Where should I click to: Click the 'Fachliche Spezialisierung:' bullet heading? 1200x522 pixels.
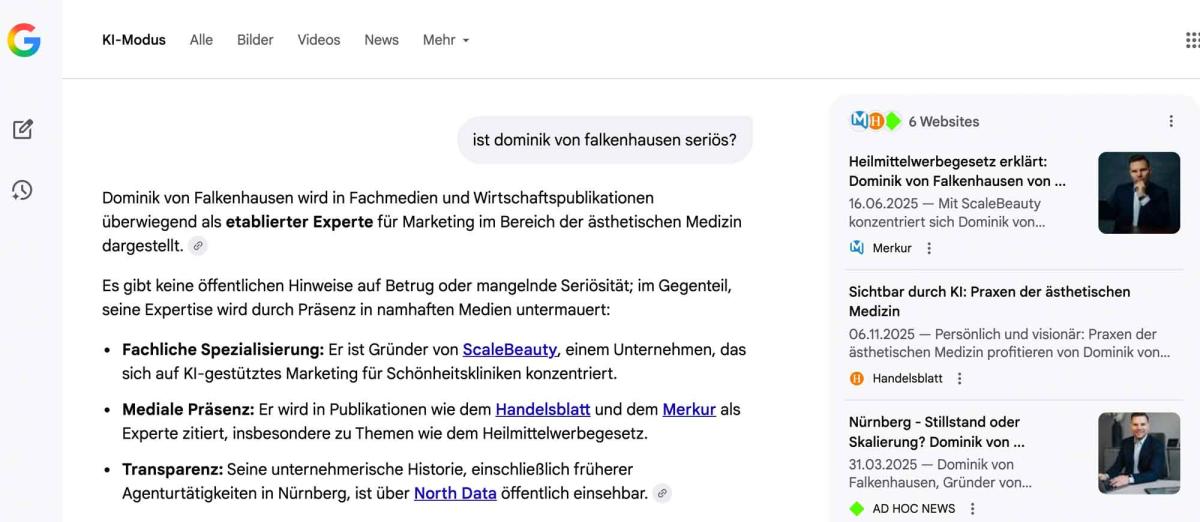click(223, 350)
